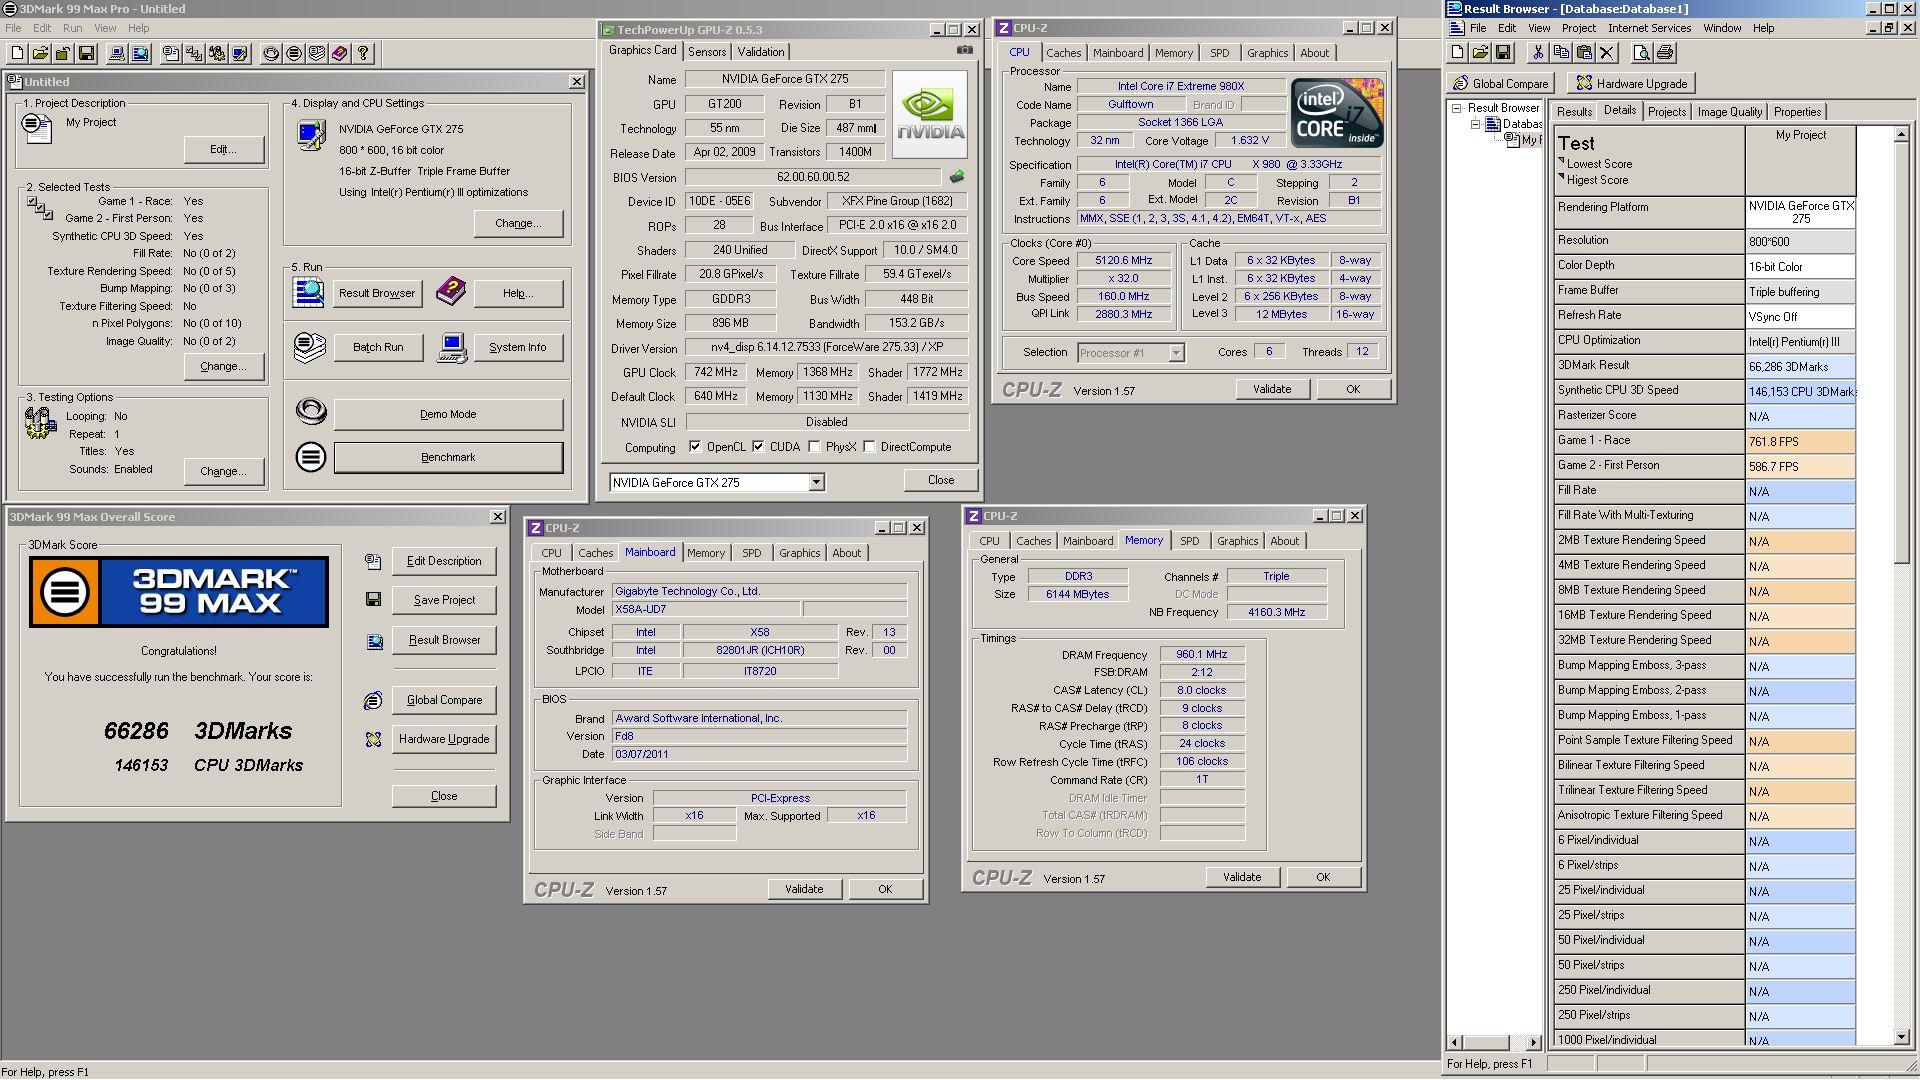Click Save icon in Result Browser toolbar
This screenshot has height=1080, width=1920.
pos(1503,53)
